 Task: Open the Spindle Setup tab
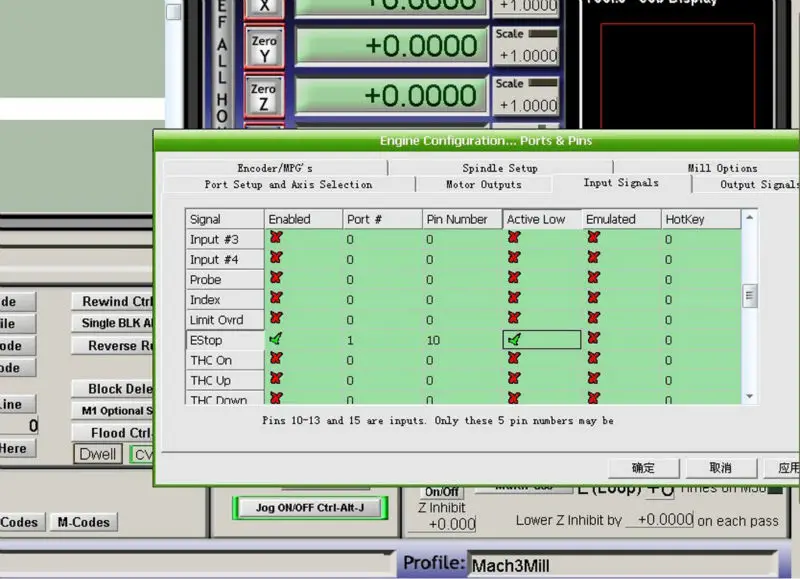(x=500, y=168)
